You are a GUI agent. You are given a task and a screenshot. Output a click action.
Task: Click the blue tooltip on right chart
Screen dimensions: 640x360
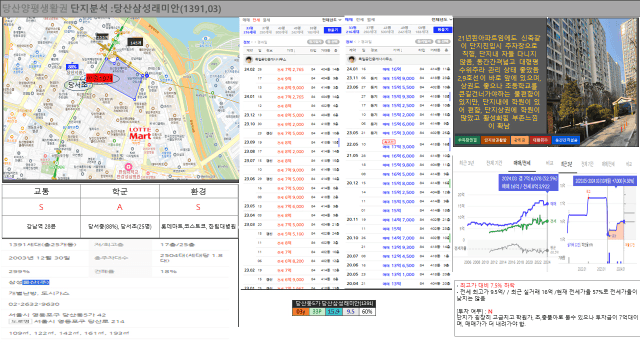click(x=604, y=181)
